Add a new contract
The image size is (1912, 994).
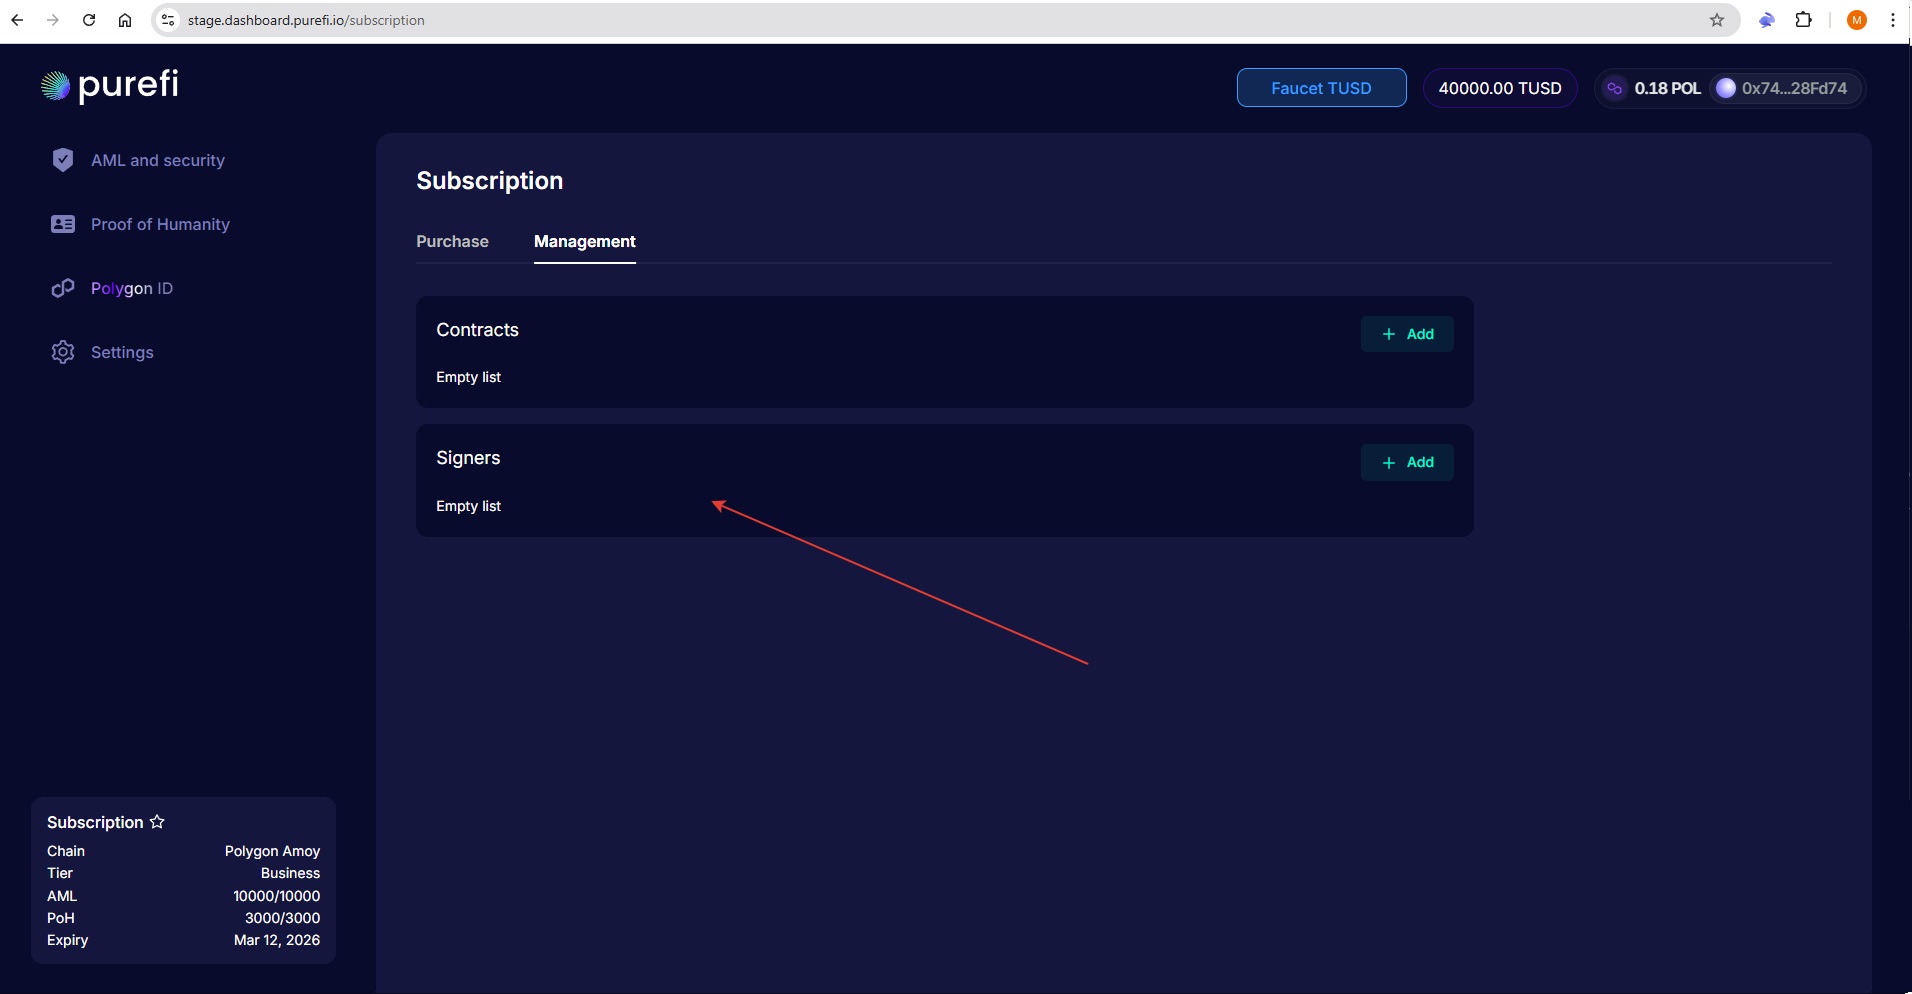1406,334
